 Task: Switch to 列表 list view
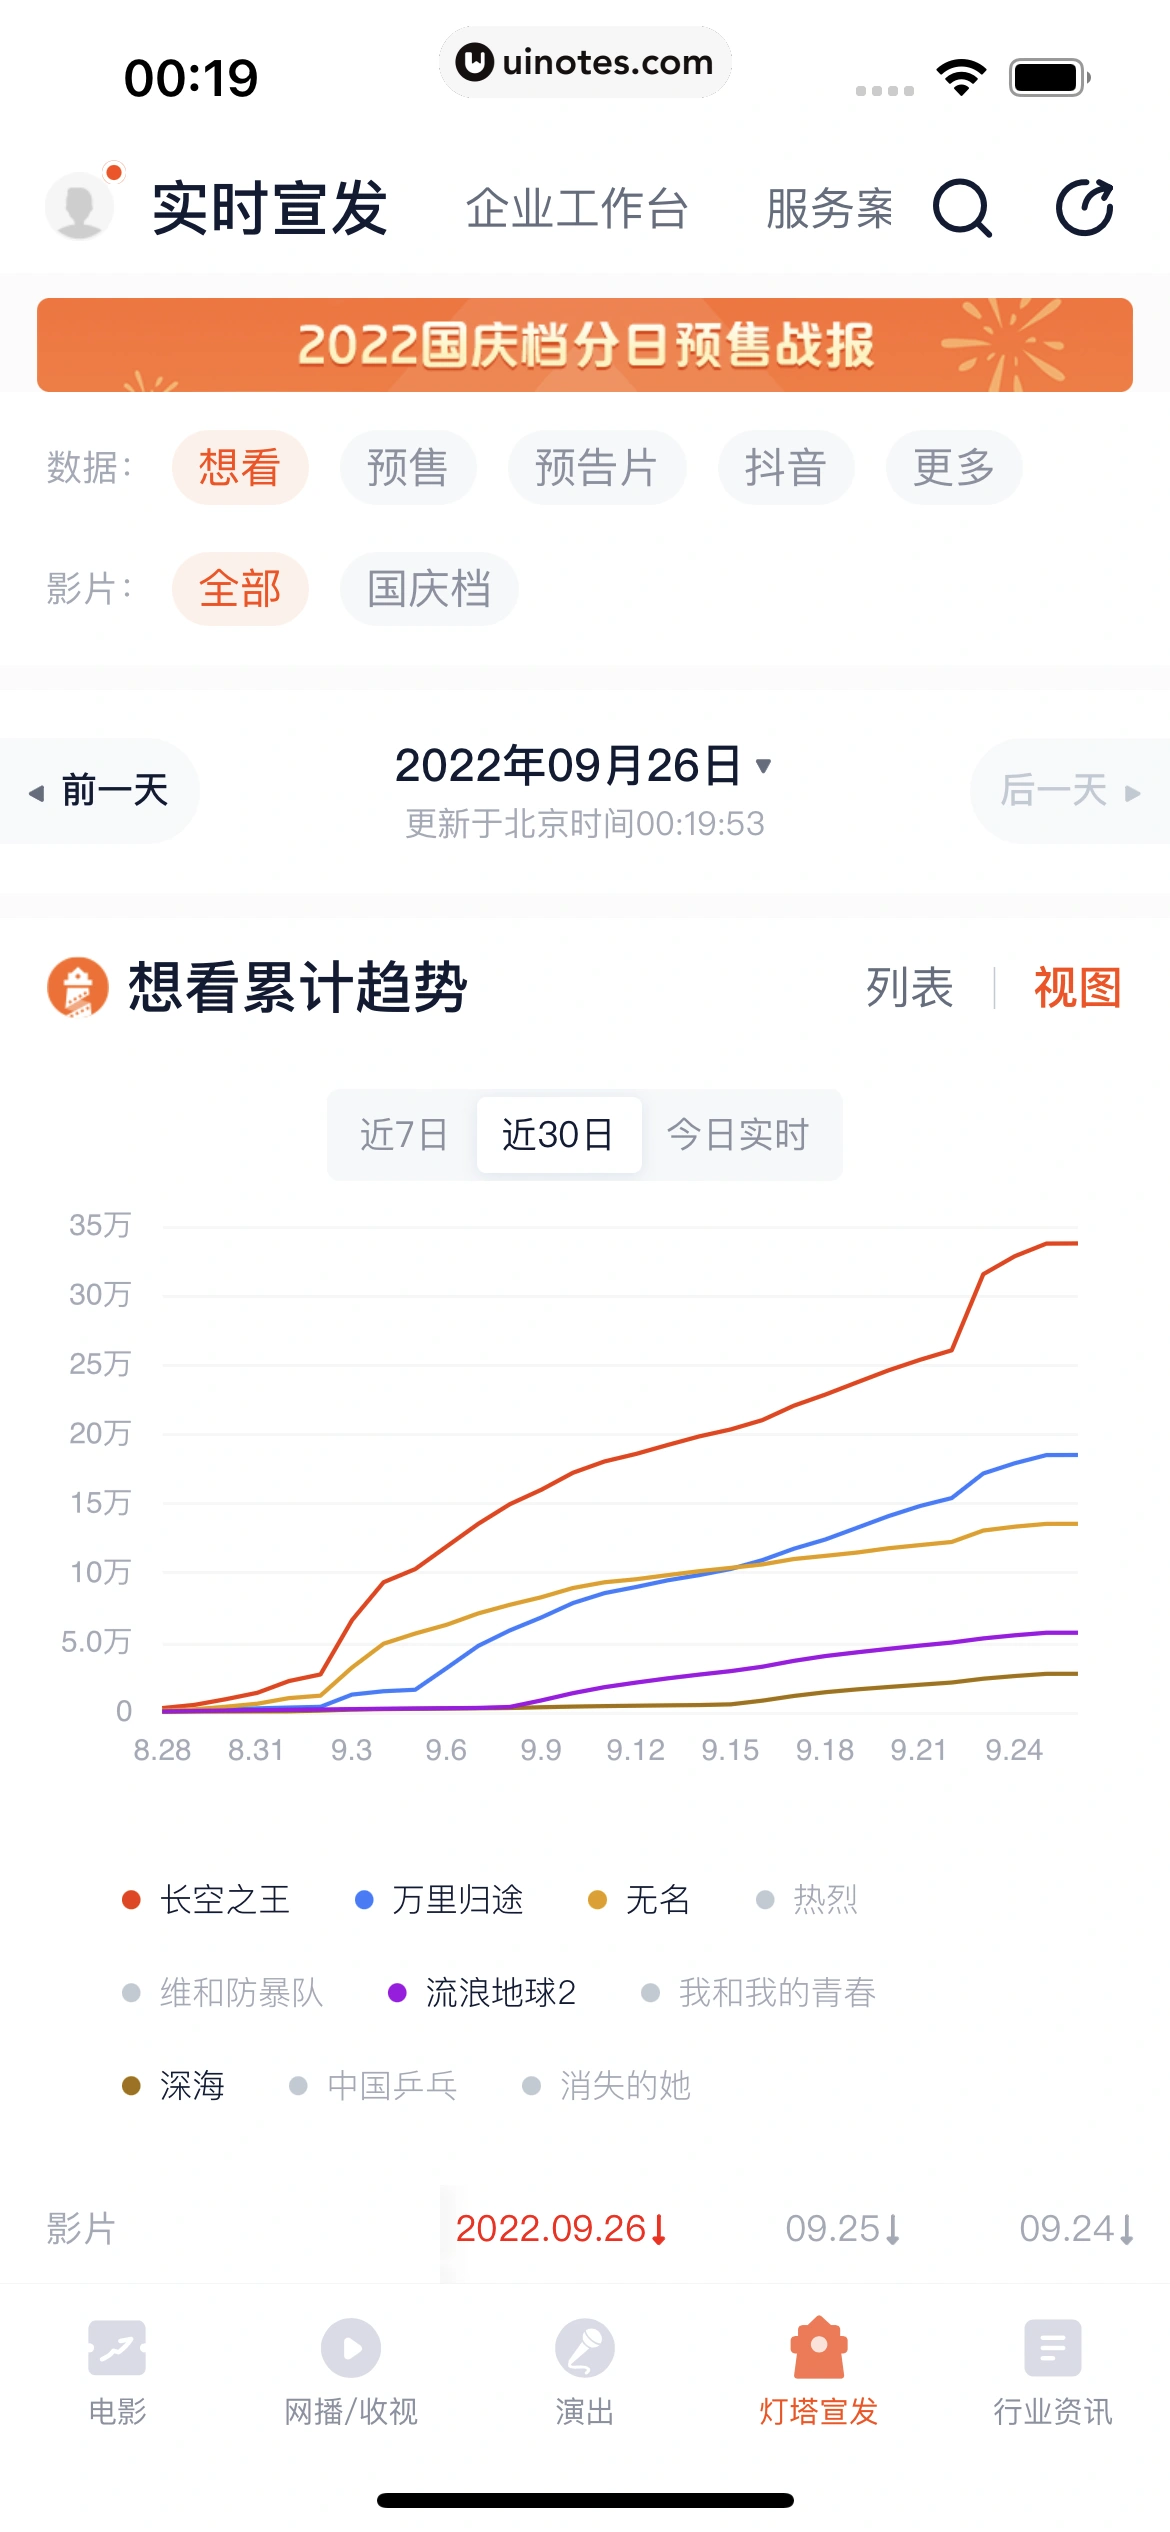coord(909,988)
